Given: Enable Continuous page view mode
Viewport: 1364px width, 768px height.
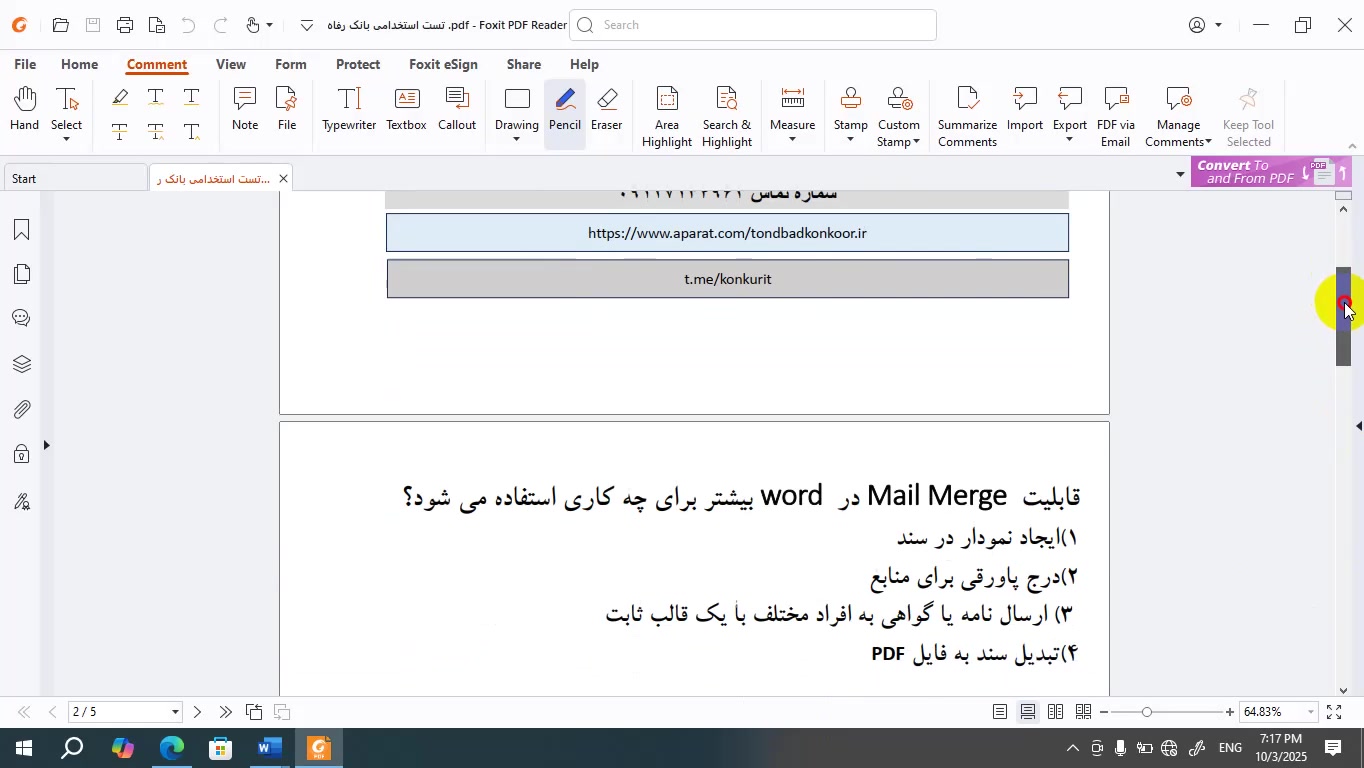Looking at the screenshot, I should [1028, 712].
